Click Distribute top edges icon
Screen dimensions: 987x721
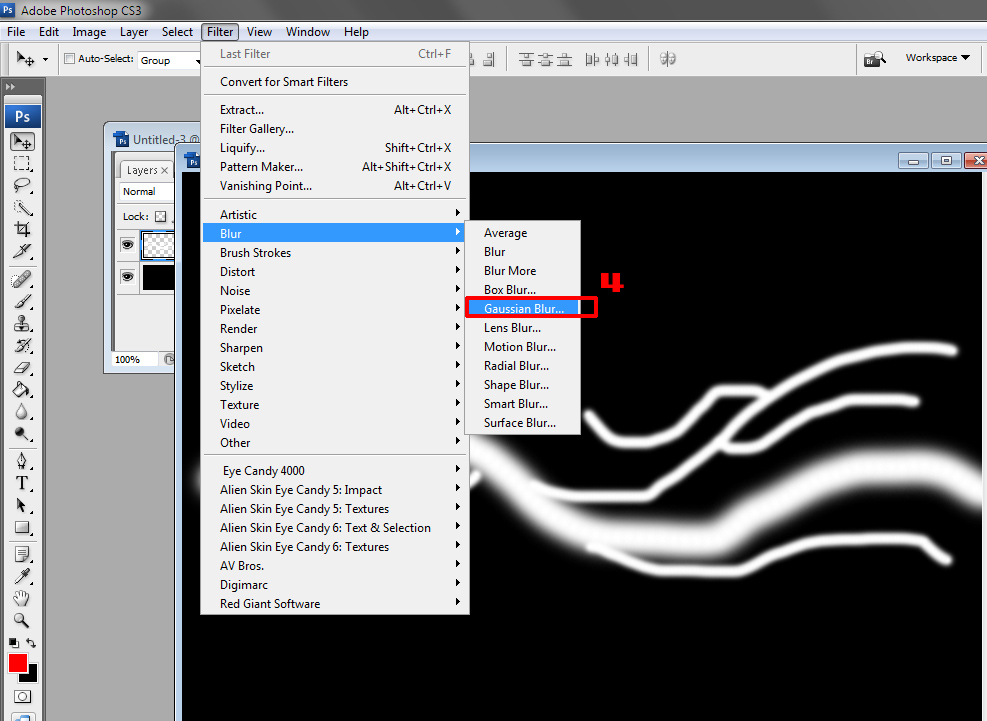pos(526,59)
